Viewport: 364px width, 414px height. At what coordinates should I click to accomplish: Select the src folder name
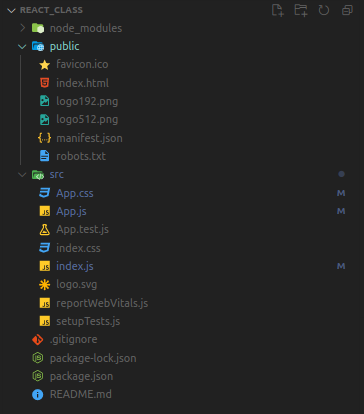57,175
